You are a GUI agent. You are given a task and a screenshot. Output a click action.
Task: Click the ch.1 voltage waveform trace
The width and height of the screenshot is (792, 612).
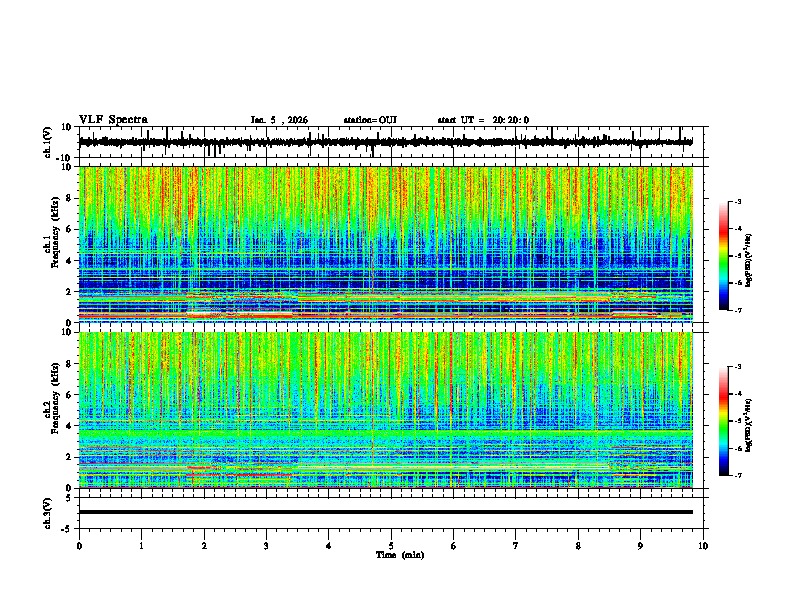(385, 142)
